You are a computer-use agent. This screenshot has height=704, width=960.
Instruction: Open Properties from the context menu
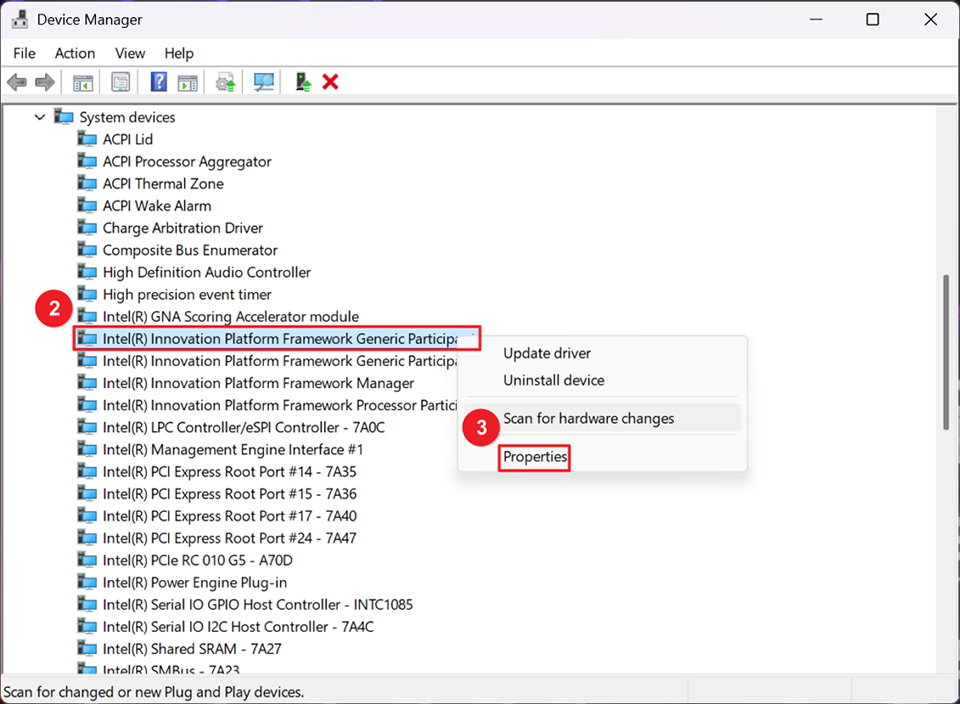[534, 457]
